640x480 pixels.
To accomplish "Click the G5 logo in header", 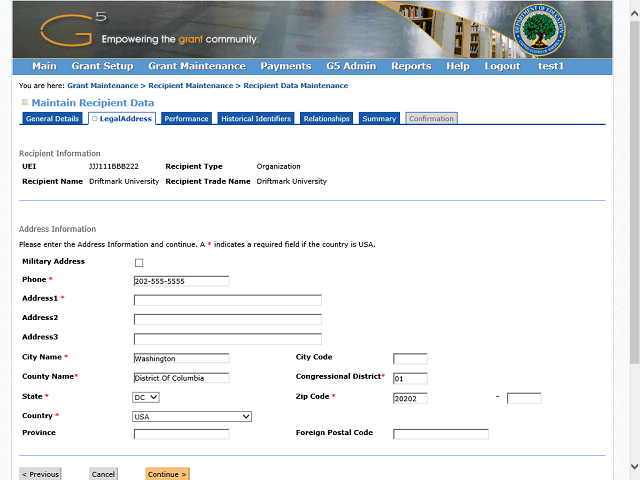I will click(x=73, y=29).
